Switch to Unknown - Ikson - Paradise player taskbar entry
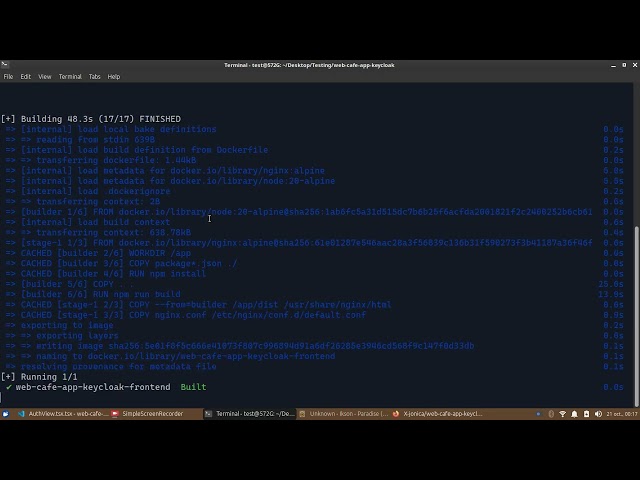640x480 pixels. click(344, 414)
